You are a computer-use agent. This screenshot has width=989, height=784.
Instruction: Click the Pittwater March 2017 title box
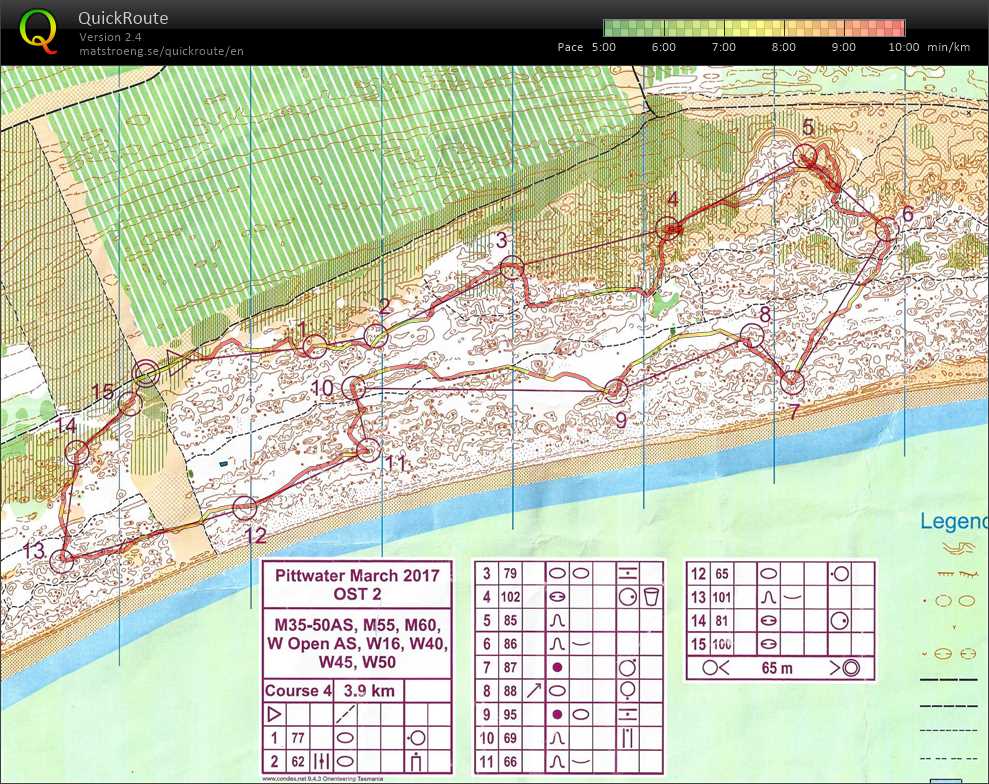pyautogui.click(x=358, y=586)
